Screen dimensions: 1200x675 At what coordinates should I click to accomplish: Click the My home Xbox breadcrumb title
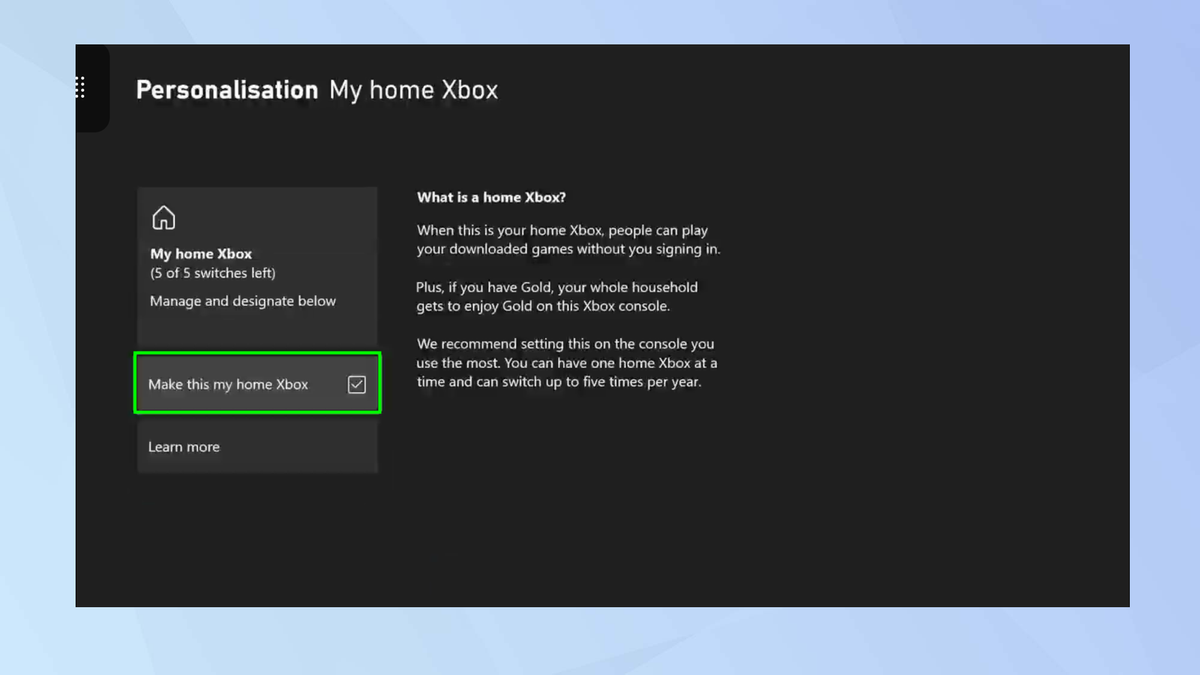pos(413,89)
